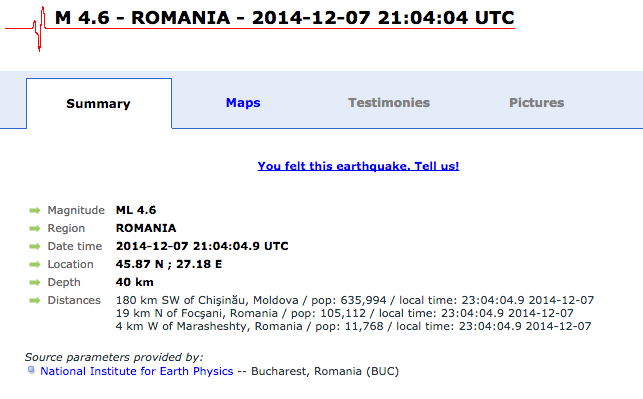Switch to the Maps tab
This screenshot has width=643, height=399.
point(243,103)
